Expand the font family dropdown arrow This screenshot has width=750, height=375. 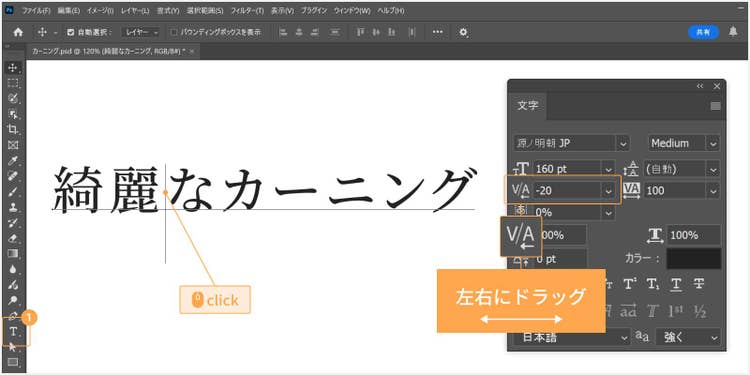(623, 143)
